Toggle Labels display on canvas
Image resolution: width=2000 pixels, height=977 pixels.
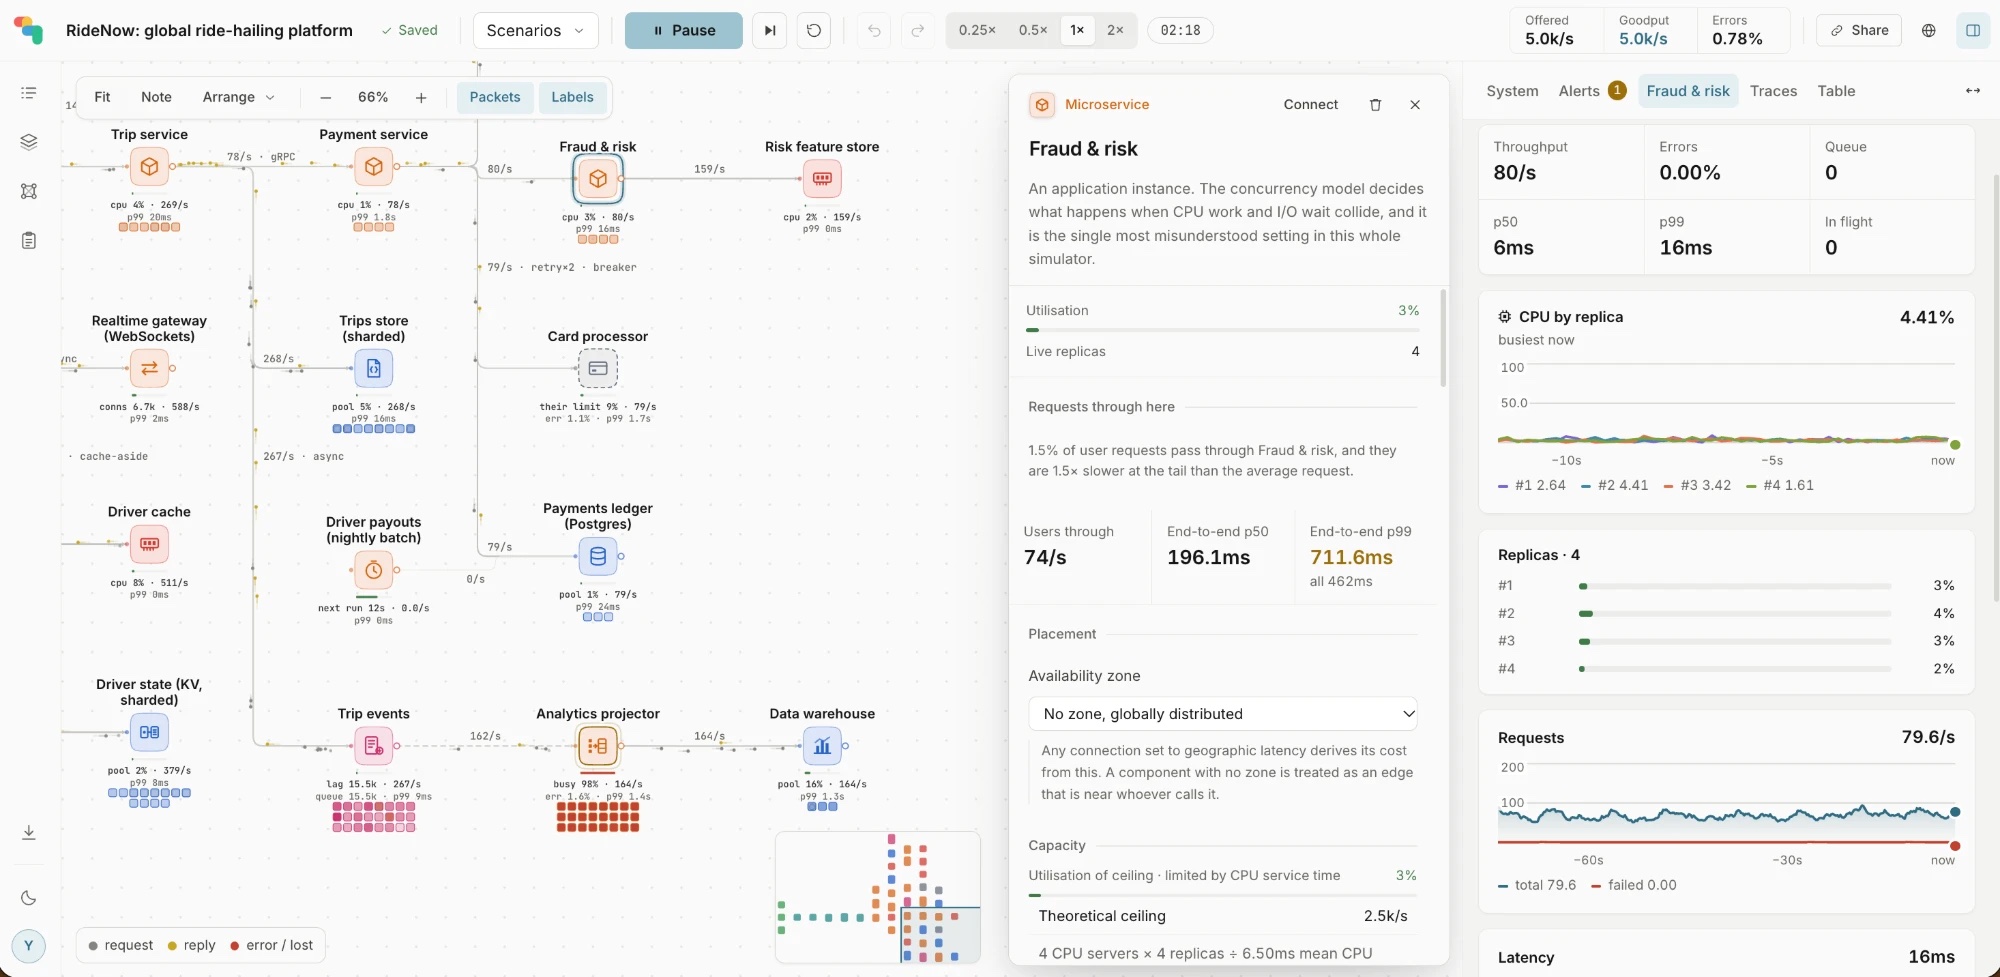coord(572,97)
